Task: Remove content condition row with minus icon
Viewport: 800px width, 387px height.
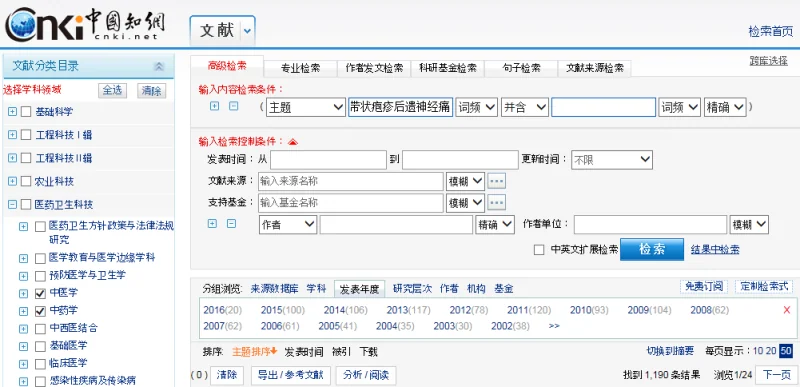Action: point(233,106)
